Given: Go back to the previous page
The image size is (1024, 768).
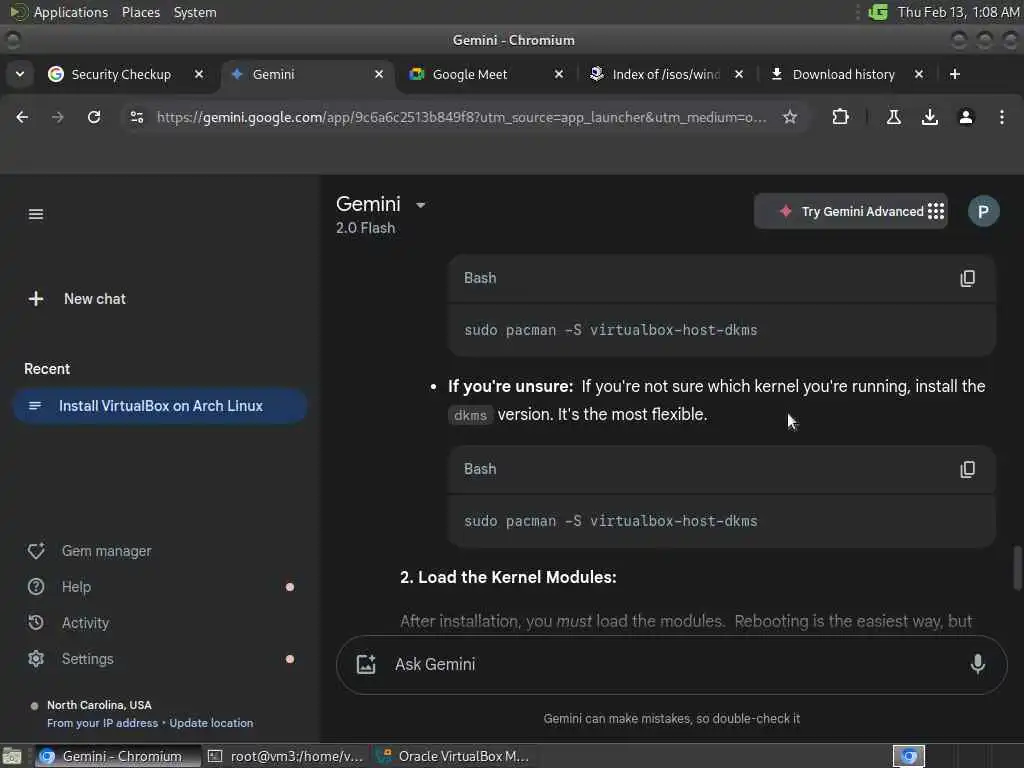Looking at the screenshot, I should point(22,117).
